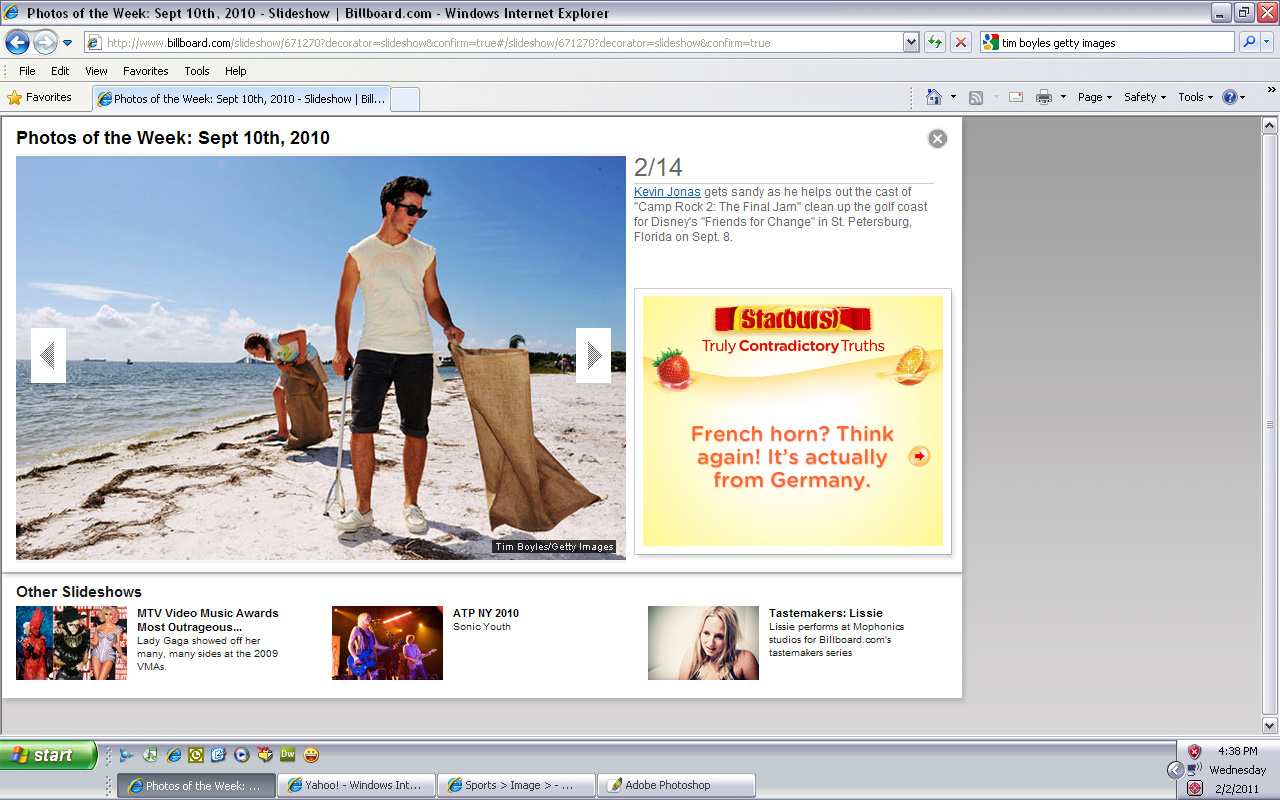This screenshot has height=800, width=1280.
Task: Click the RSS Feeds icon
Action: click(x=976, y=97)
